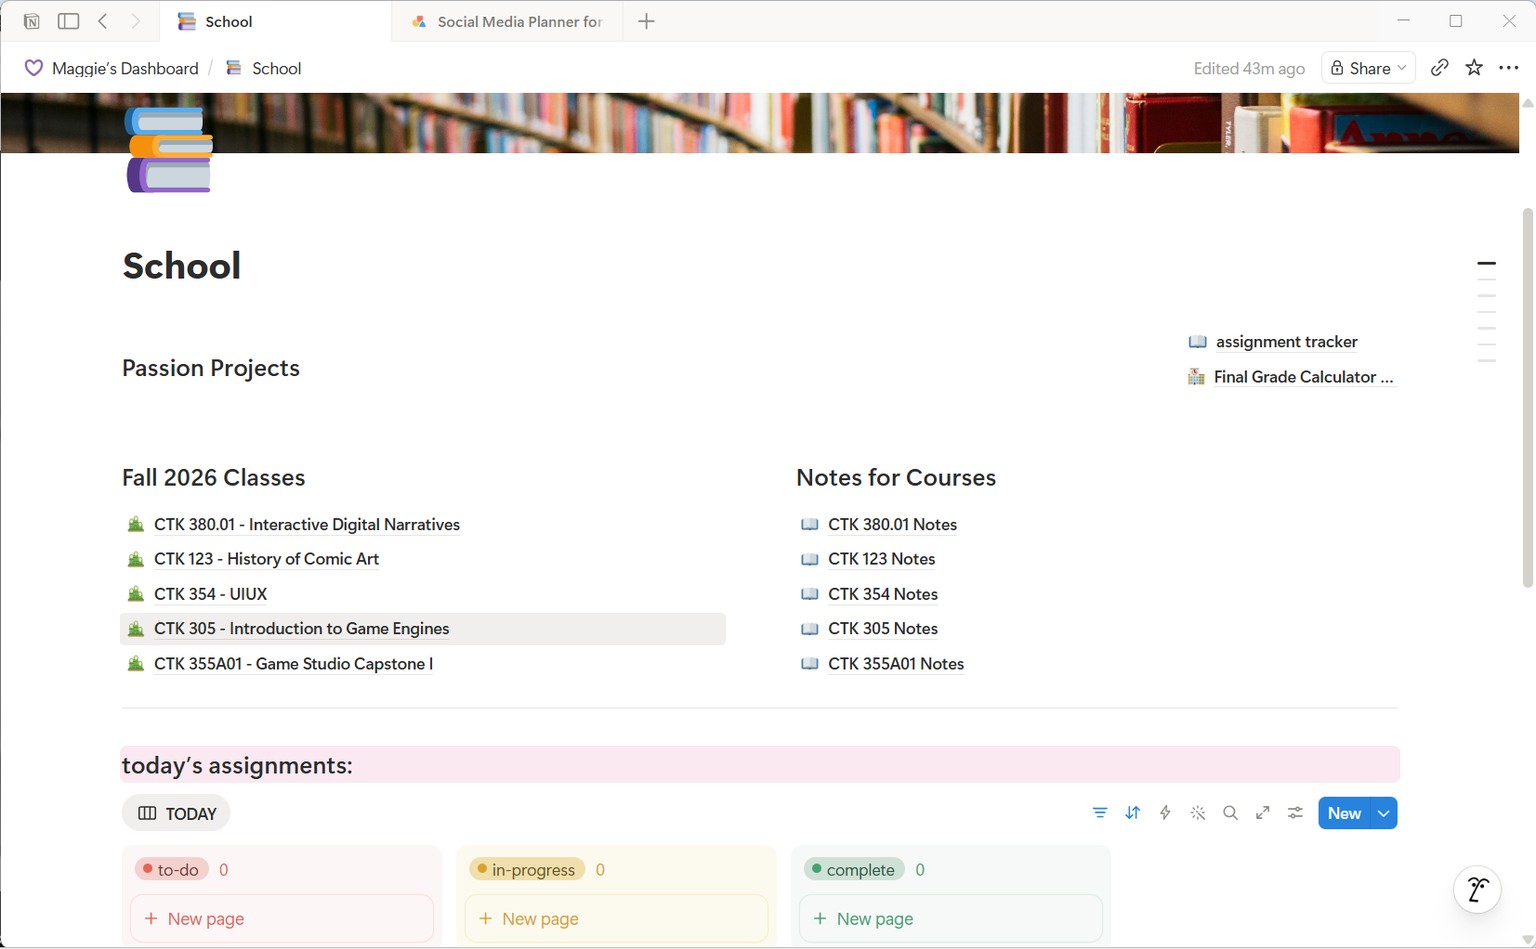Open database in full page

[1263, 813]
